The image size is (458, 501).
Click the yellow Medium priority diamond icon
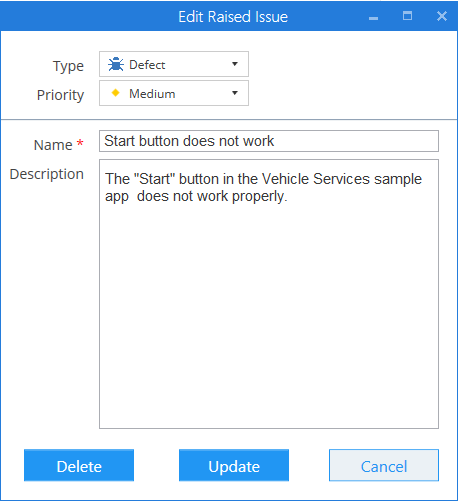[115, 93]
